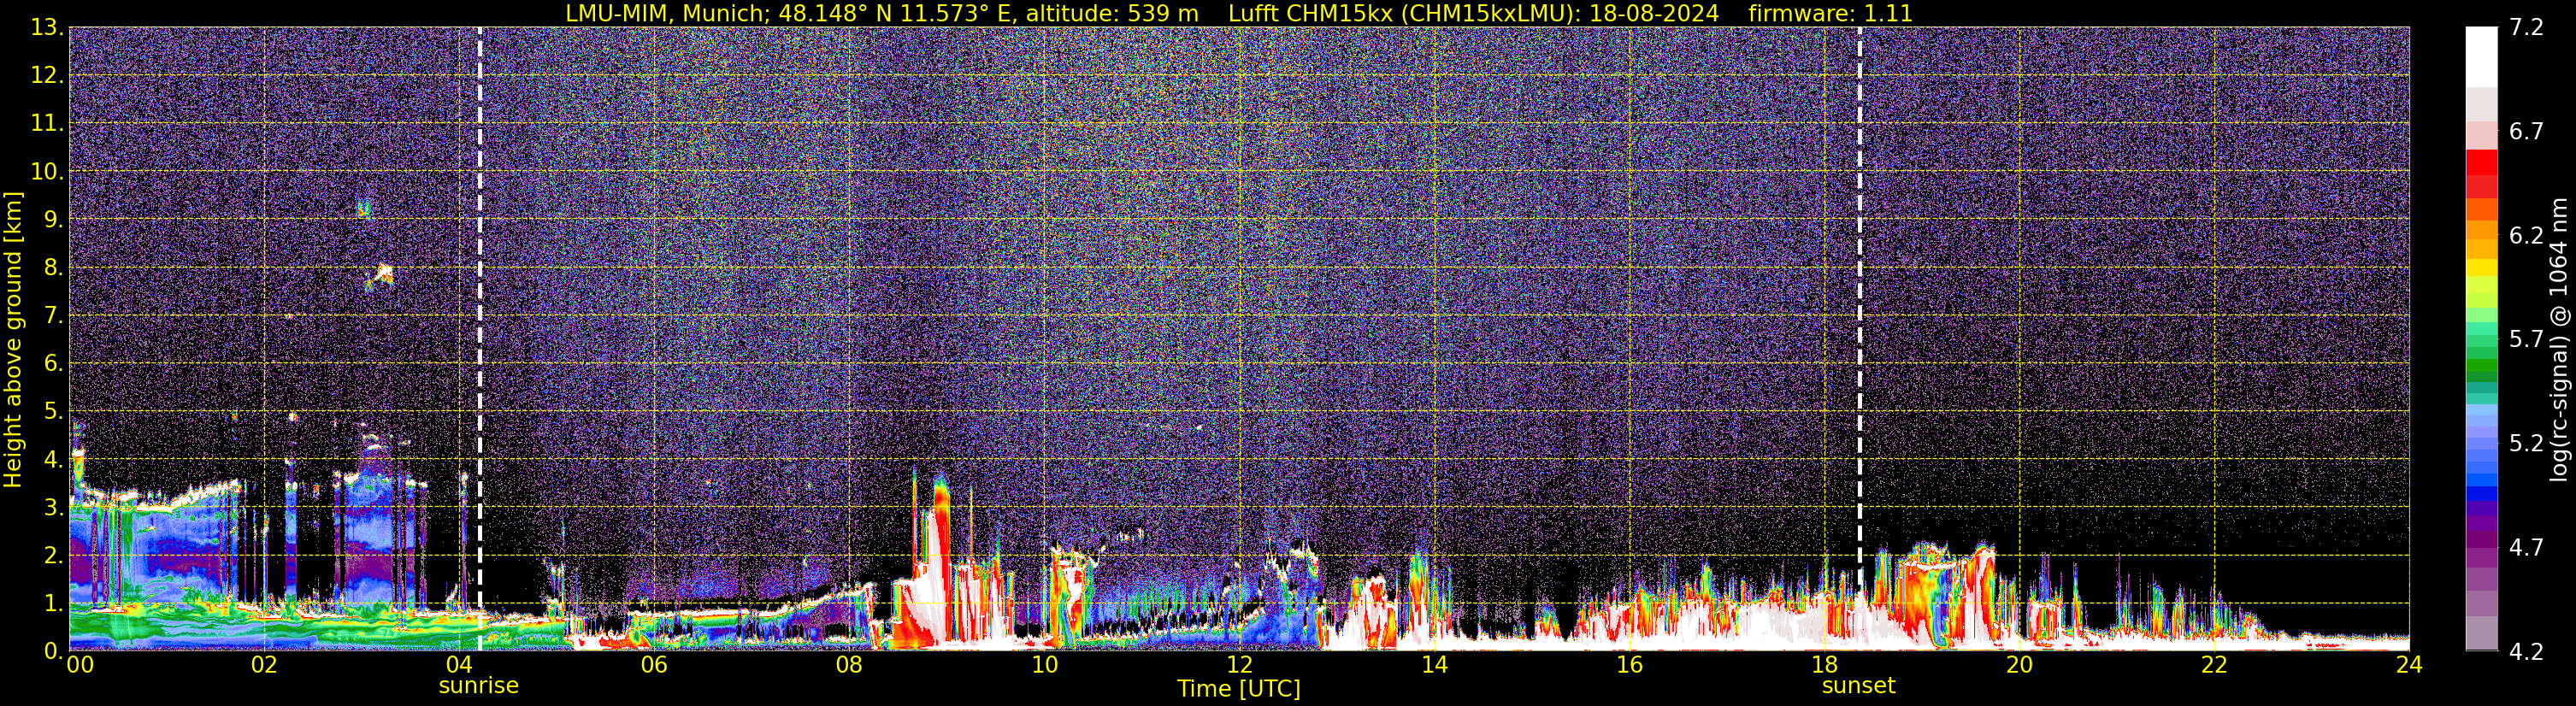Click the time axis tick label '12'
The width and height of the screenshot is (2576, 706).
click(x=1239, y=665)
